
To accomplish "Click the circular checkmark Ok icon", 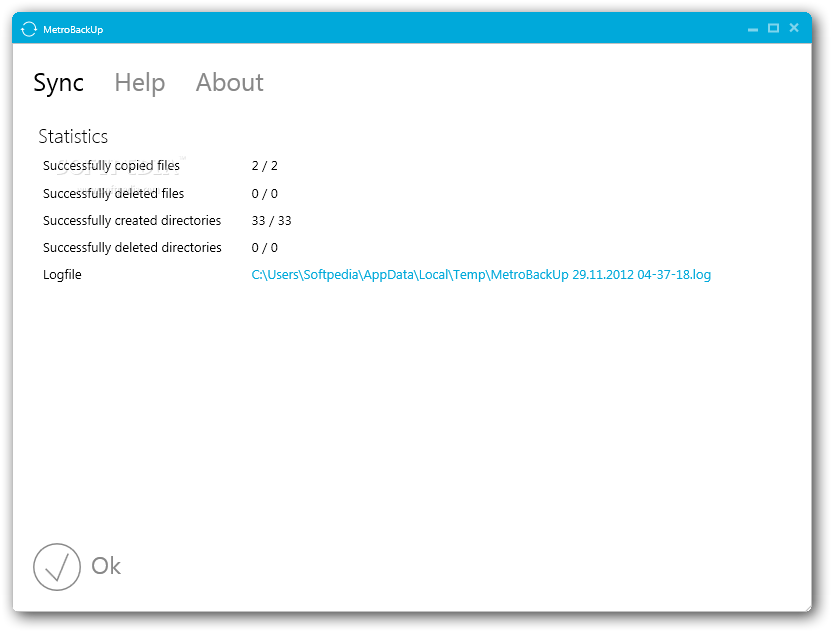I will click(x=57, y=567).
